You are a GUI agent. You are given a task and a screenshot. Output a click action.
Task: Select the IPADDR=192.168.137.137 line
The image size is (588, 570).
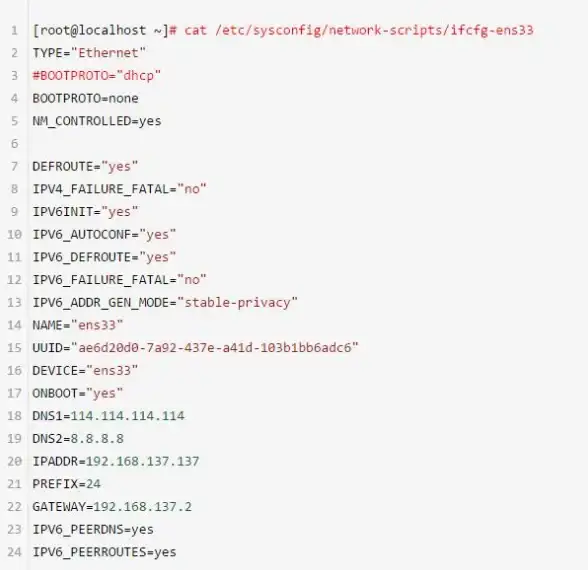tap(116, 461)
